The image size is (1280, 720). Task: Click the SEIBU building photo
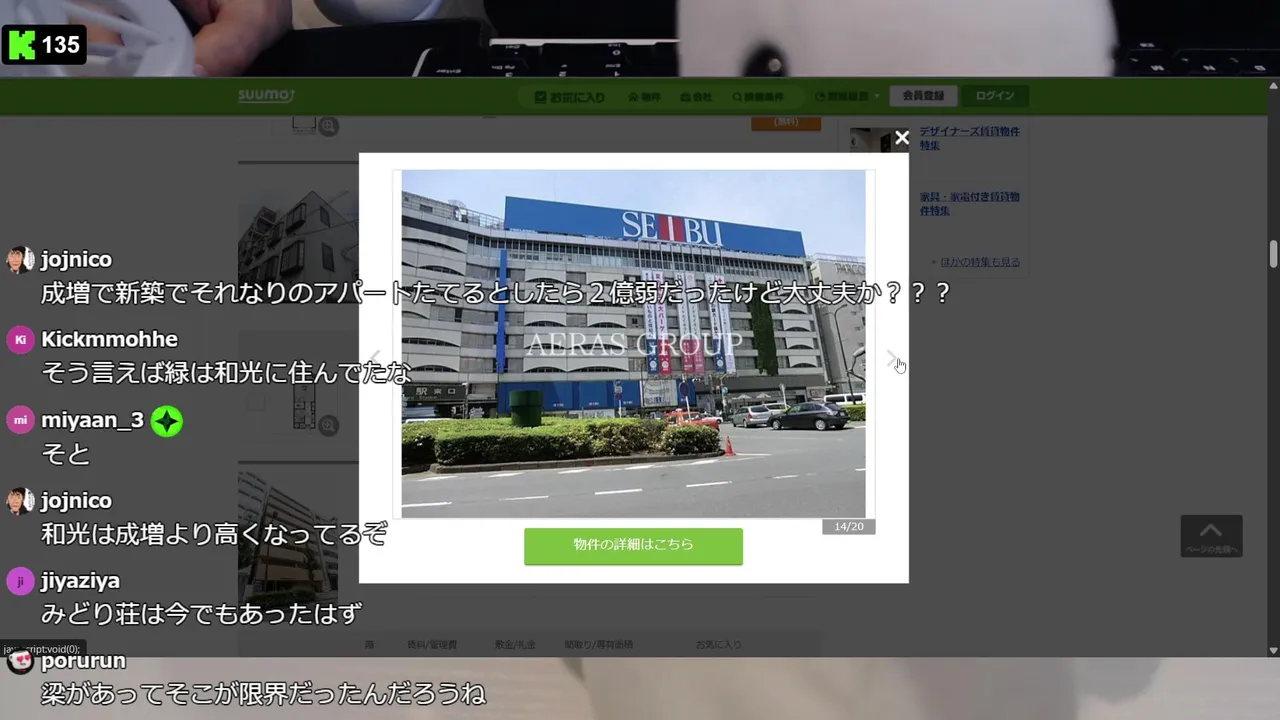(633, 343)
